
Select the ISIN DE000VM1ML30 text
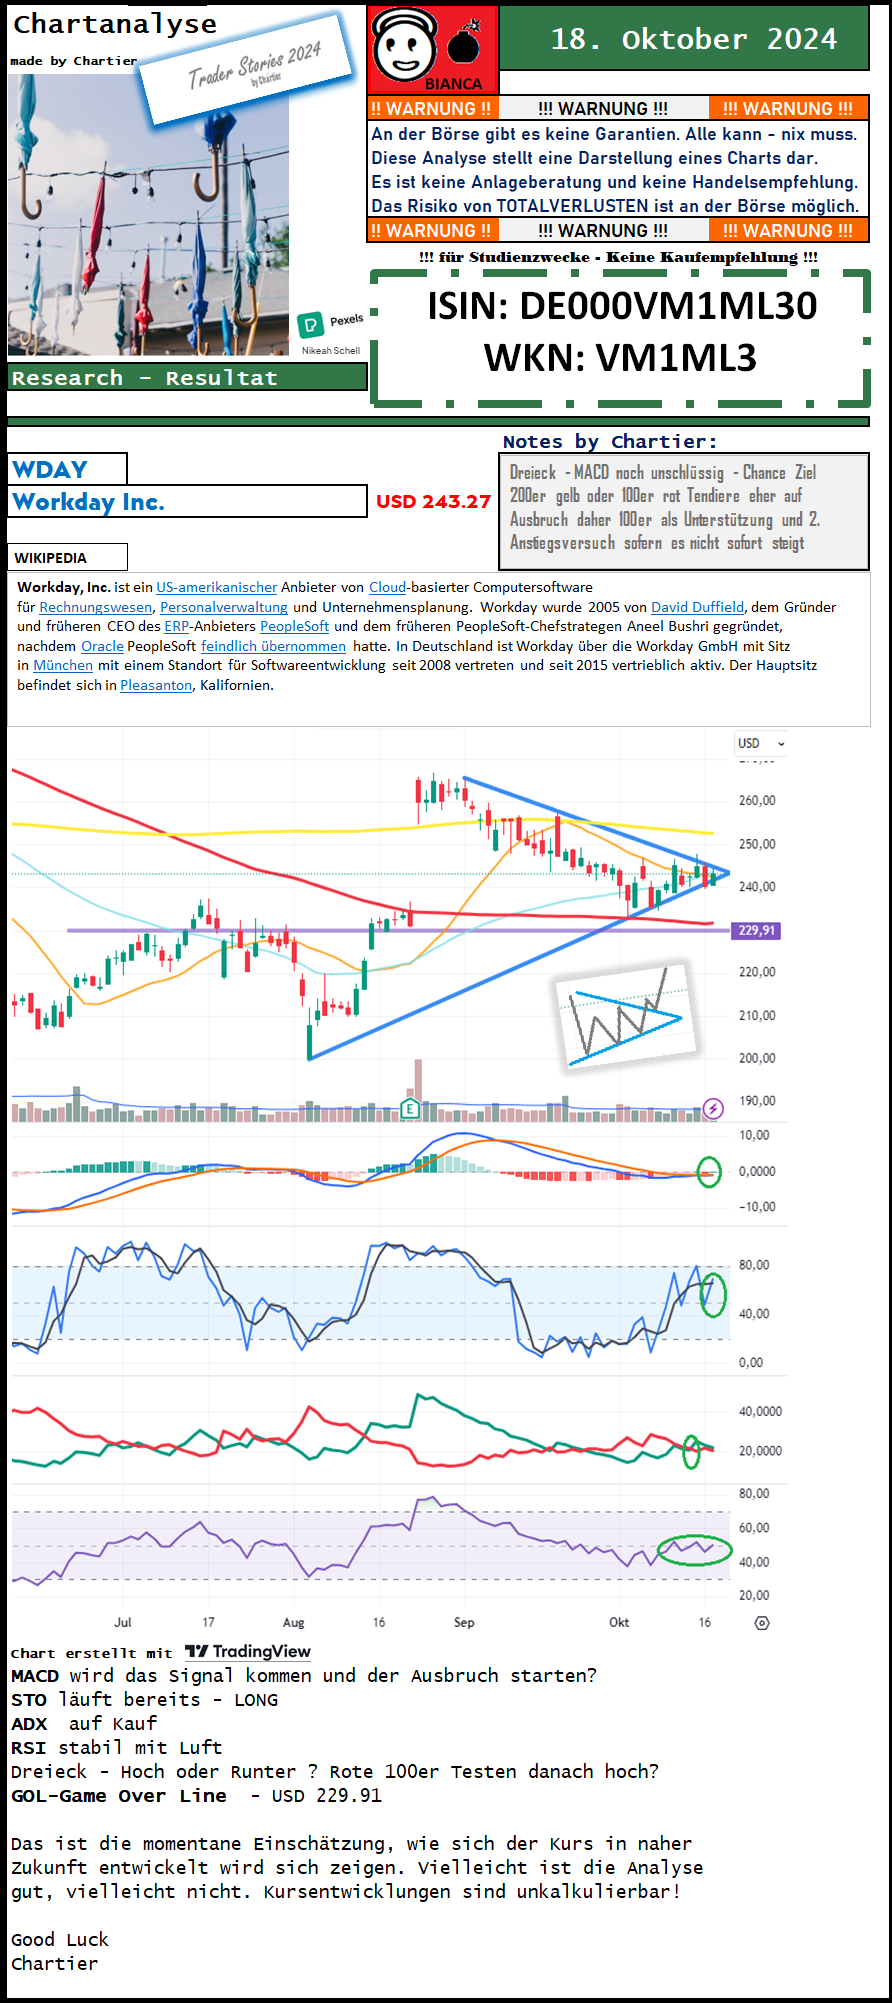622,306
